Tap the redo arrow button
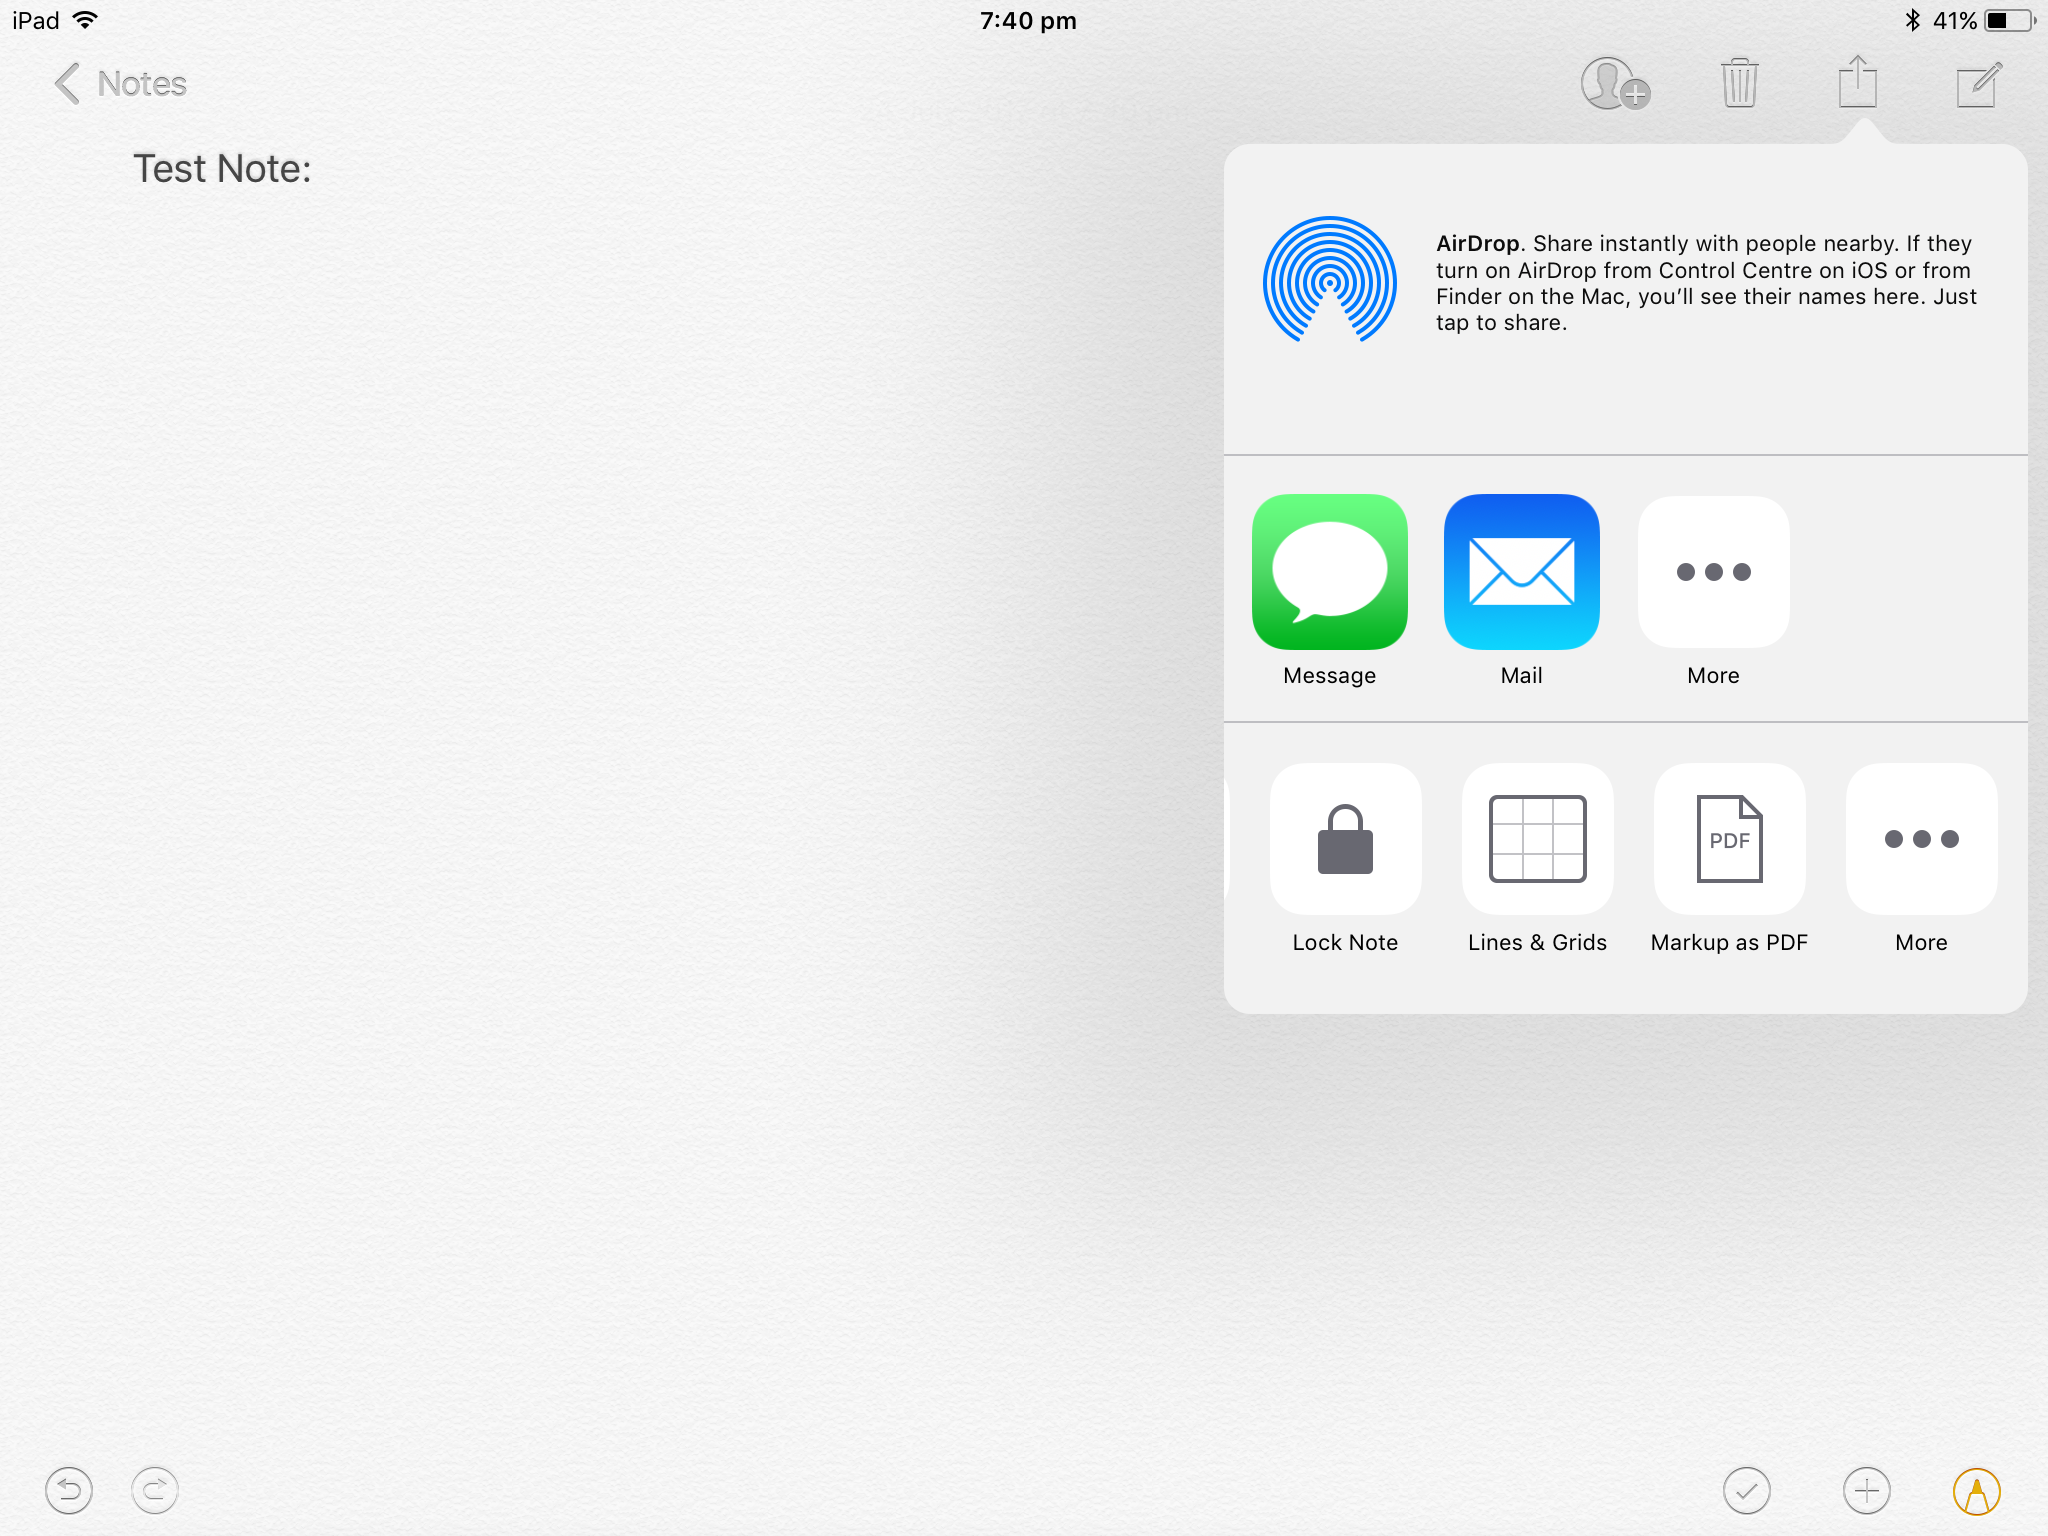This screenshot has height=1536, width=2048. [x=155, y=1491]
